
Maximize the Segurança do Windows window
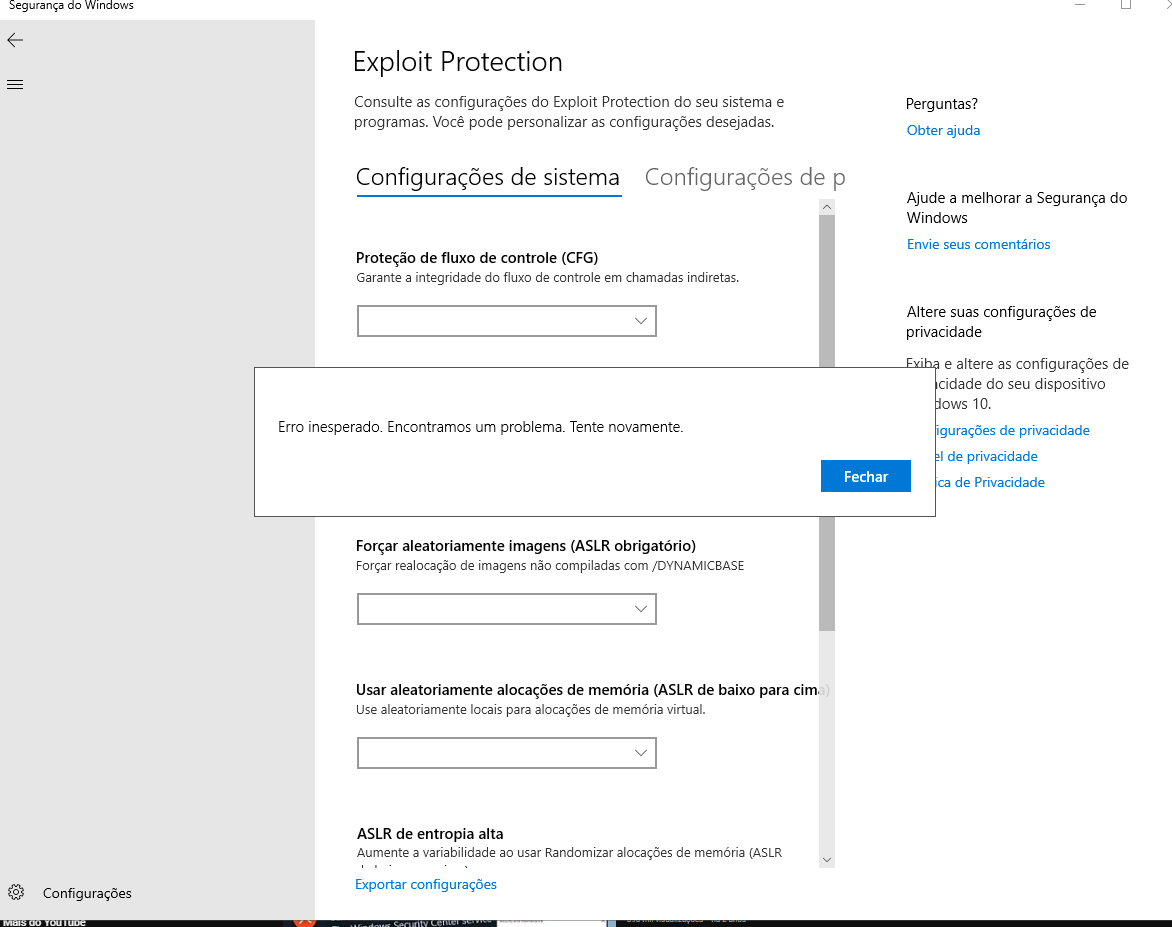(x=1126, y=5)
